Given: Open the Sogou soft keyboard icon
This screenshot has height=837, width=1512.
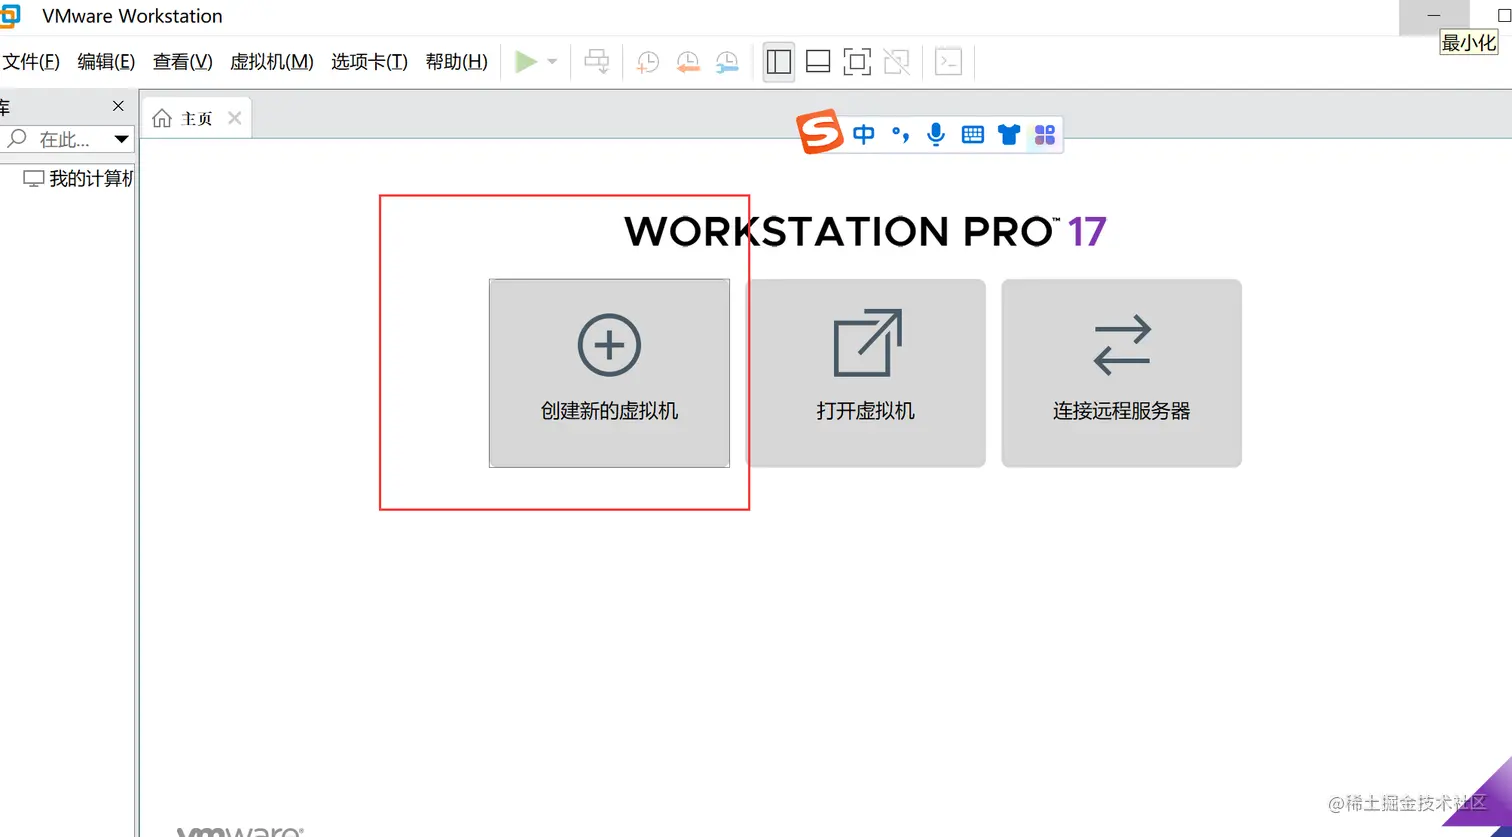Looking at the screenshot, I should 973,134.
